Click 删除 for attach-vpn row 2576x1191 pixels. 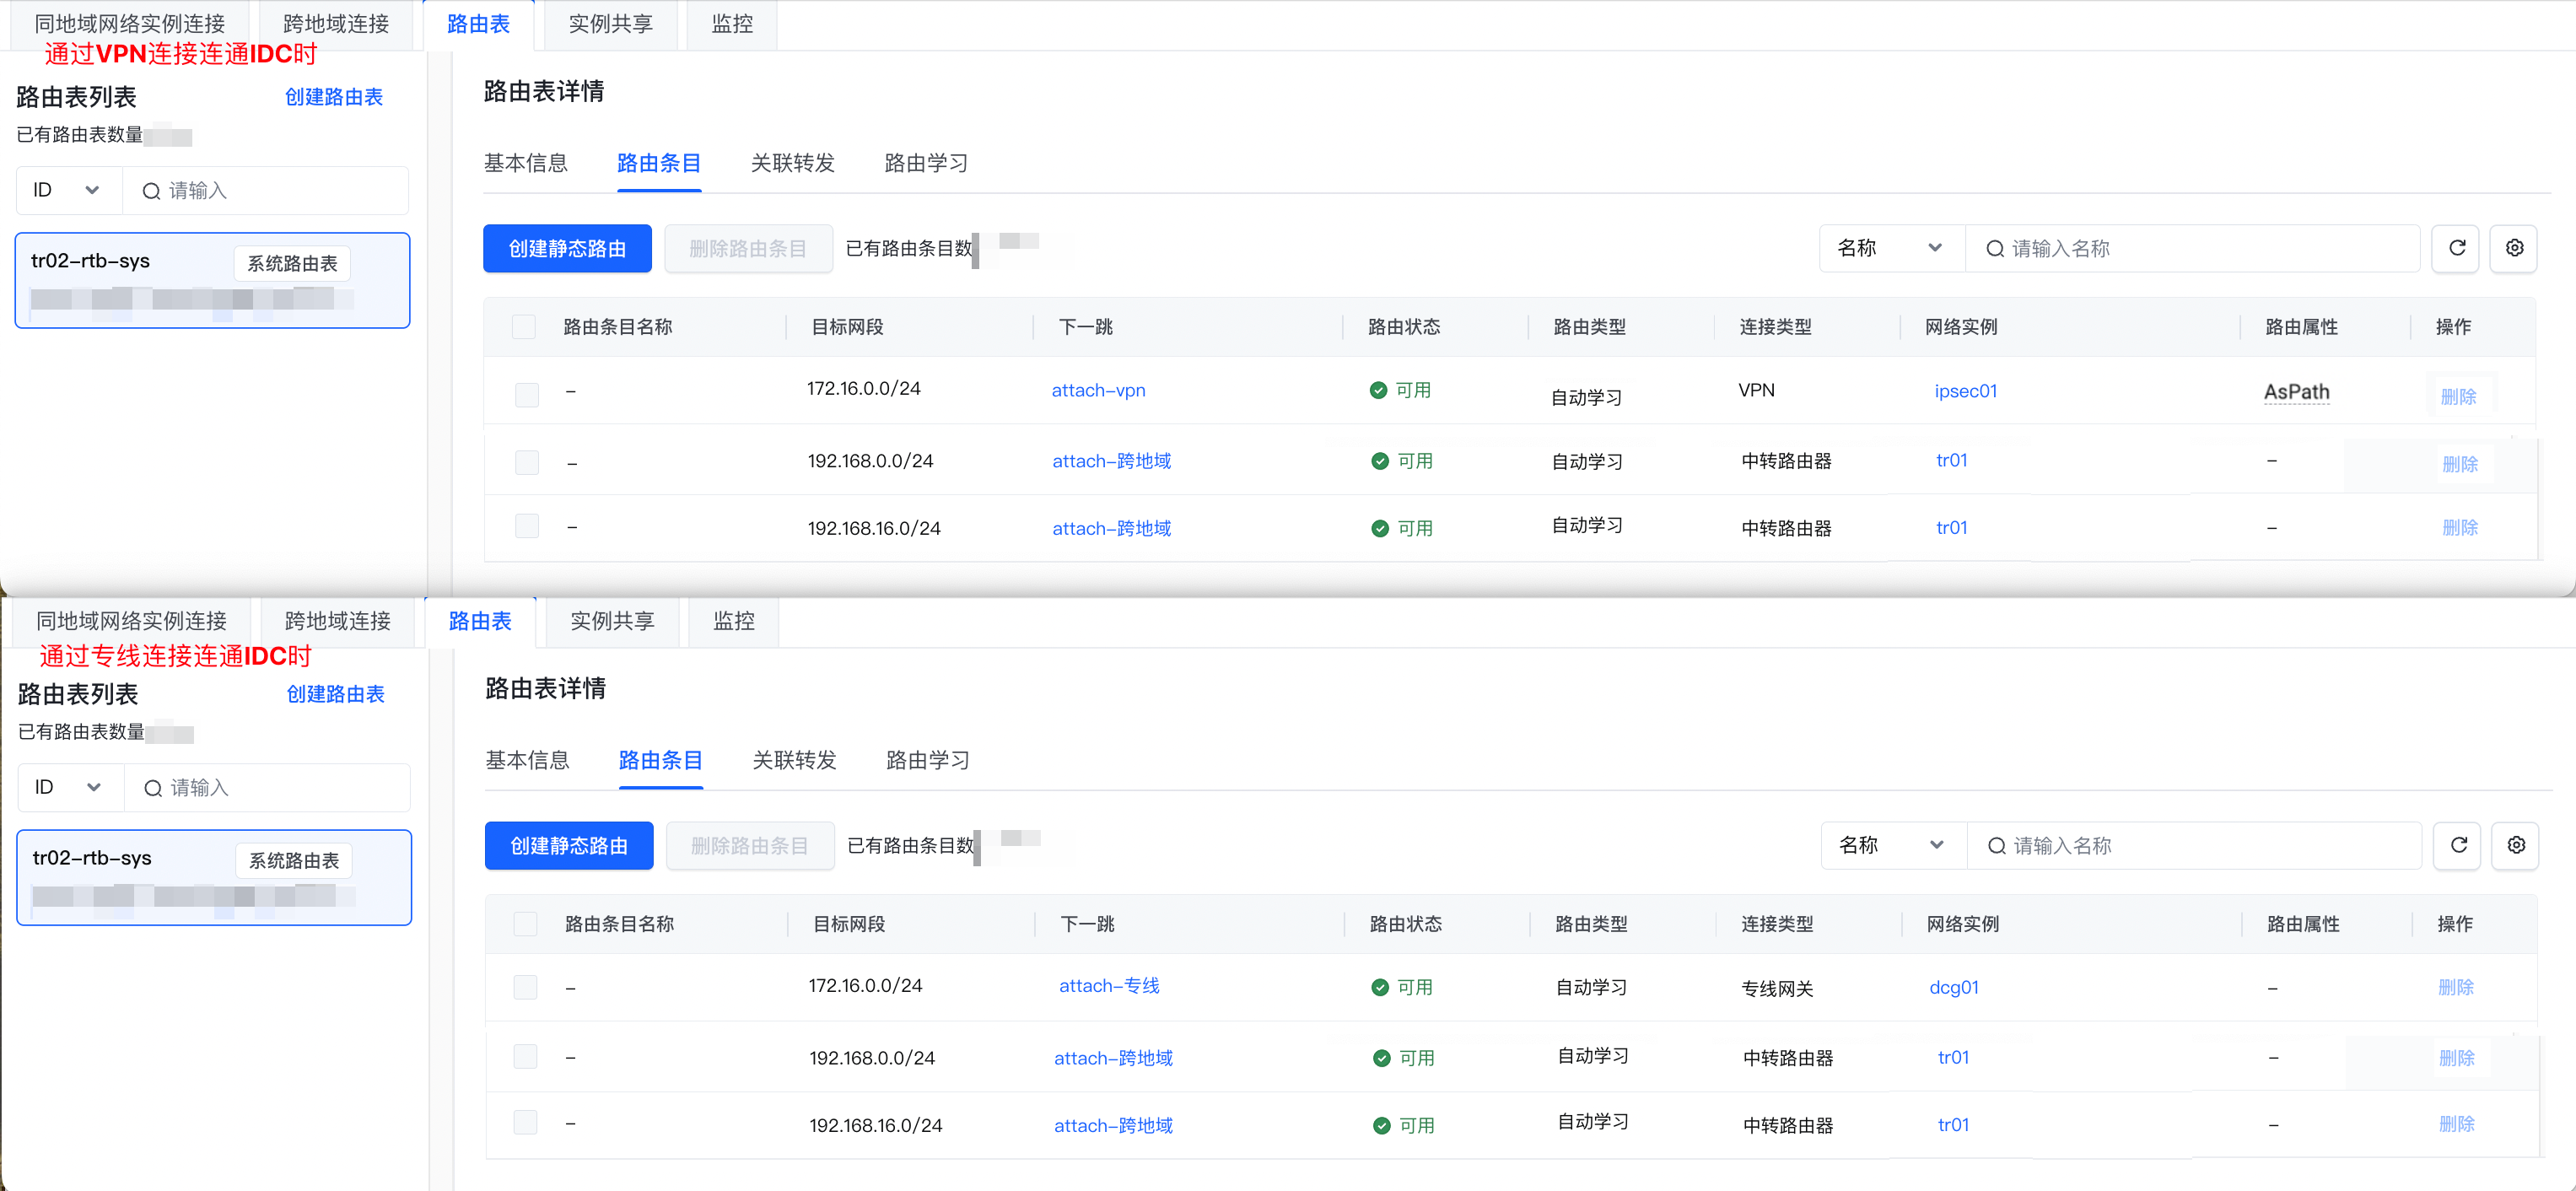click(2458, 397)
